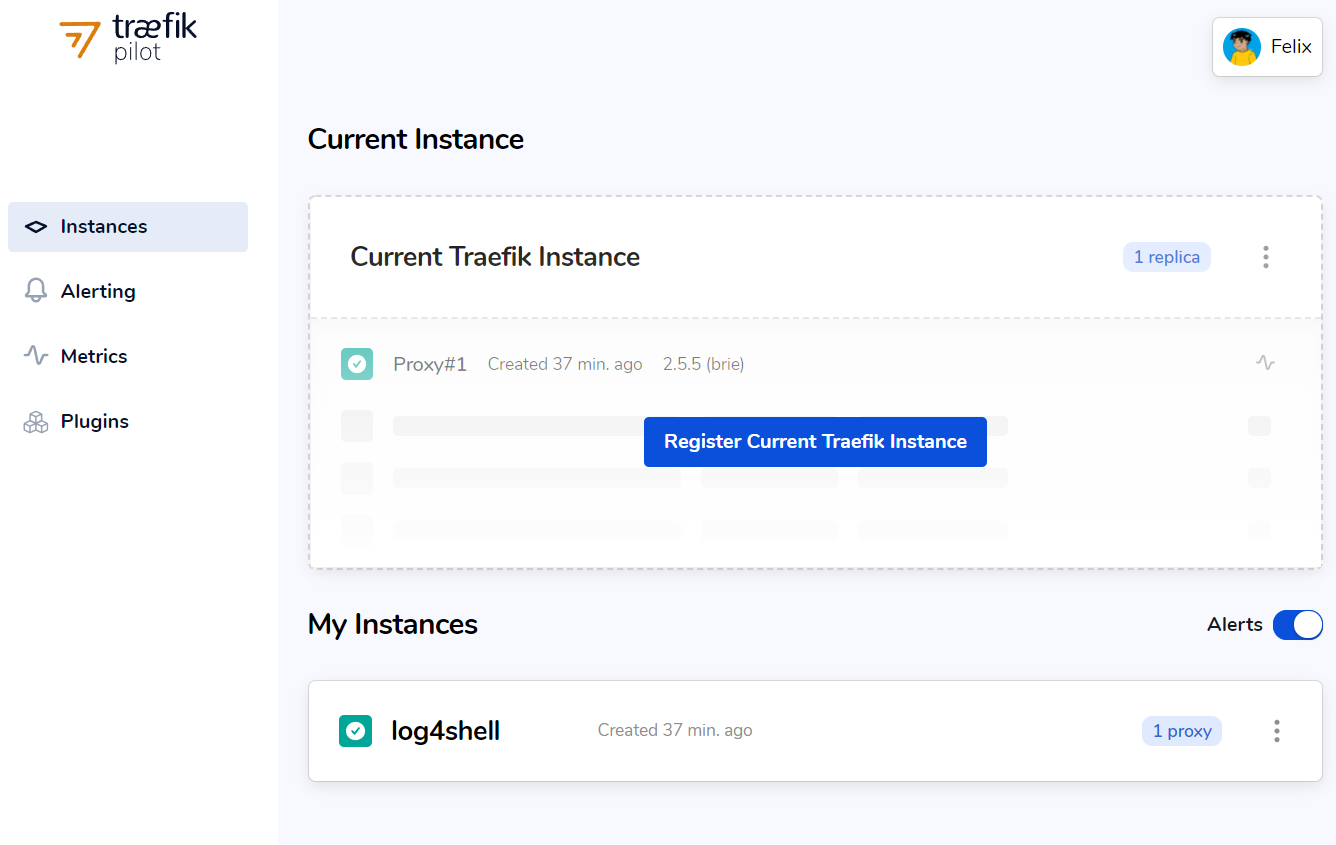Click the Current Instance heading
This screenshot has height=845, width=1336.
(x=416, y=139)
